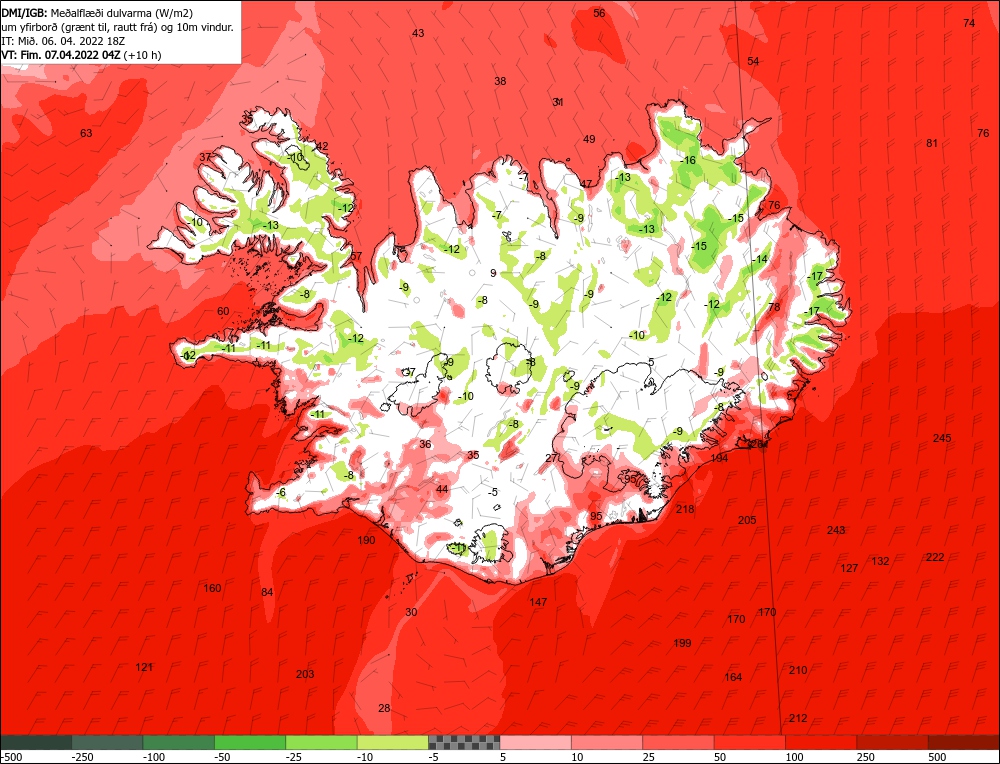
Task: Select the bright red swatch between 100 and 250
Action: 821,742
